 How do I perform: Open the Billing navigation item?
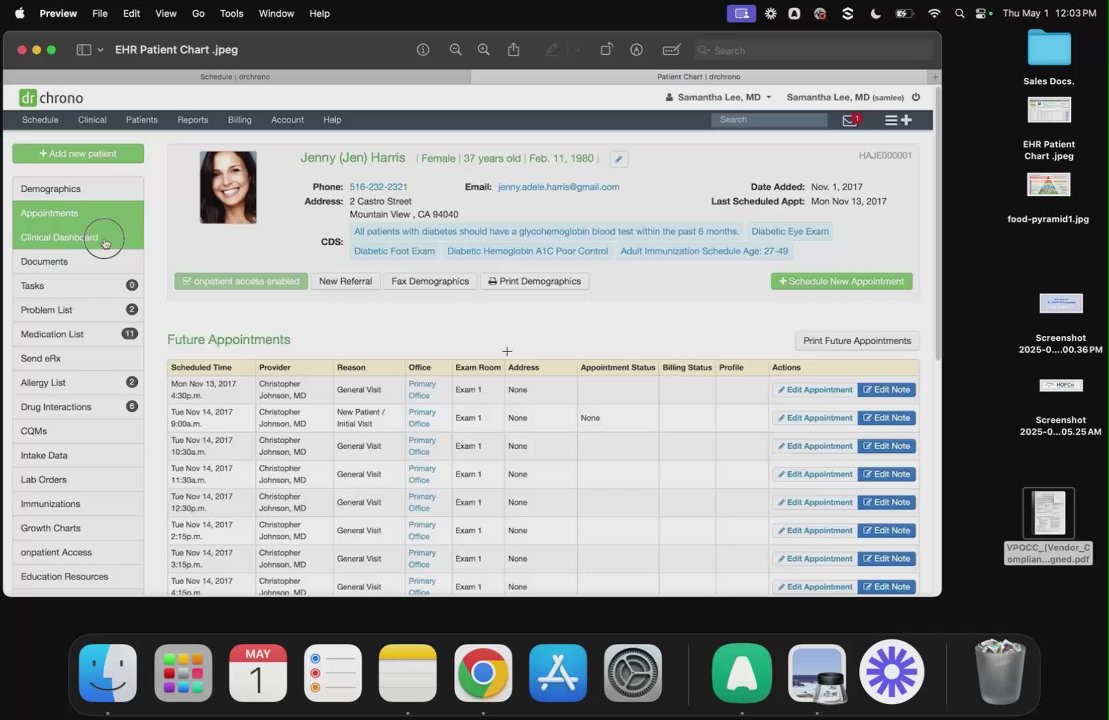240,120
